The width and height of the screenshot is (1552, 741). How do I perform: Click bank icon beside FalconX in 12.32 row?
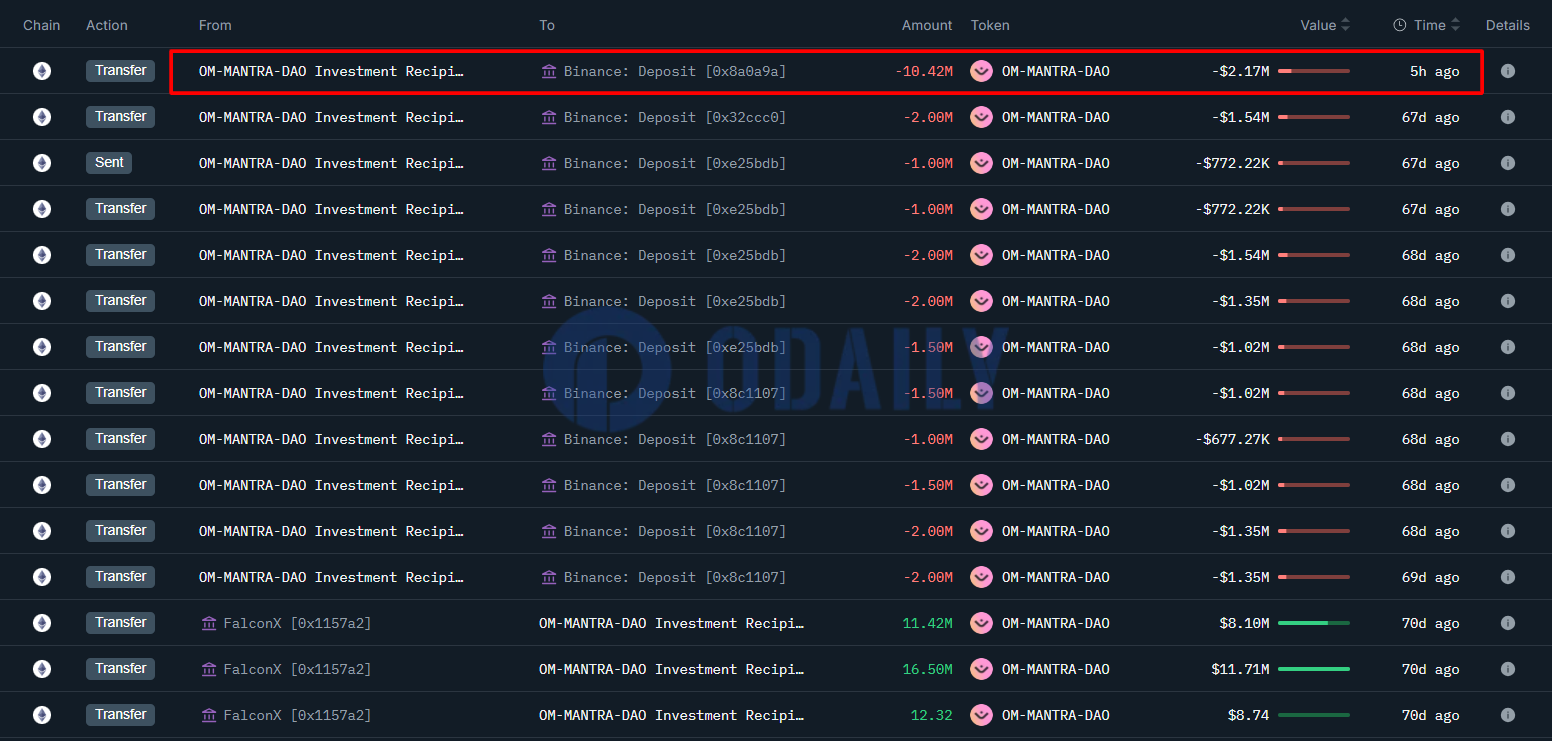tap(209, 715)
